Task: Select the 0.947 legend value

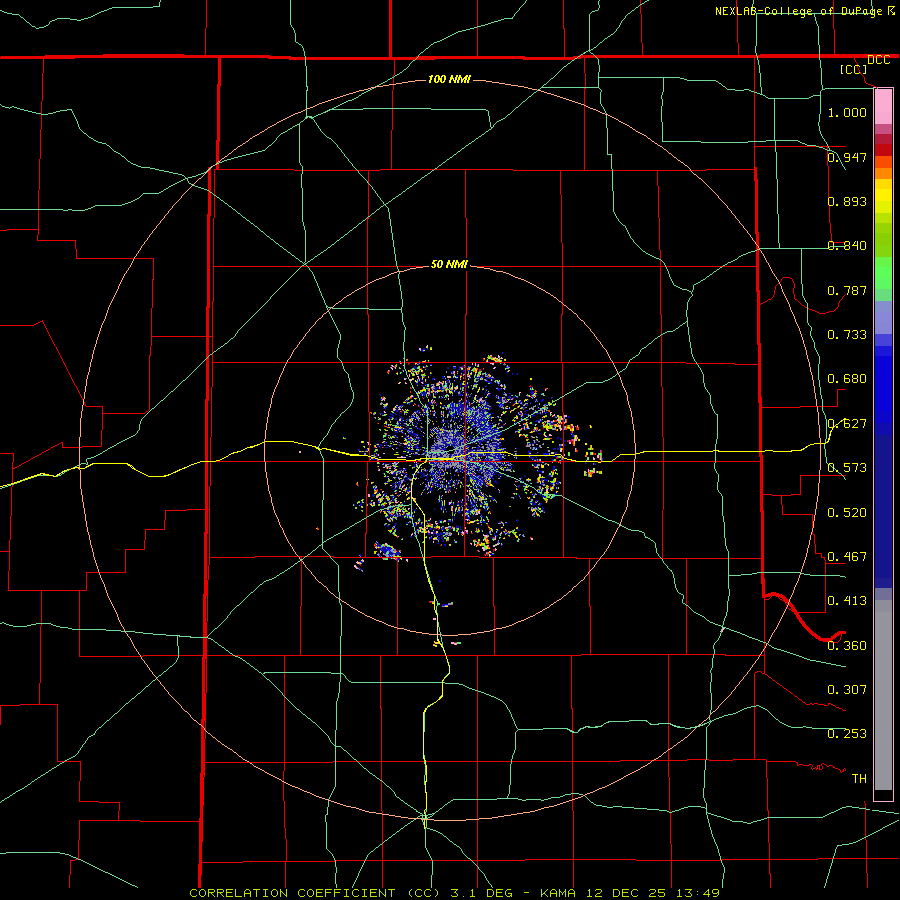Action: (x=847, y=157)
